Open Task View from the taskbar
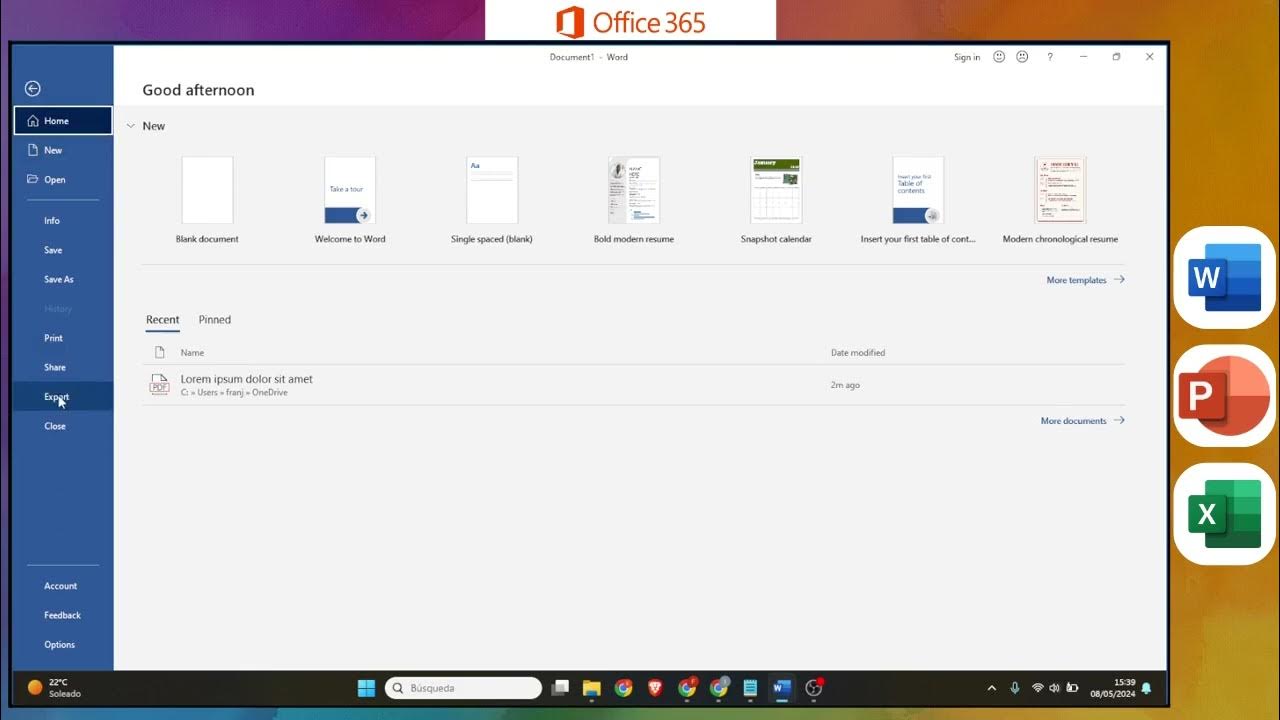 coord(561,688)
